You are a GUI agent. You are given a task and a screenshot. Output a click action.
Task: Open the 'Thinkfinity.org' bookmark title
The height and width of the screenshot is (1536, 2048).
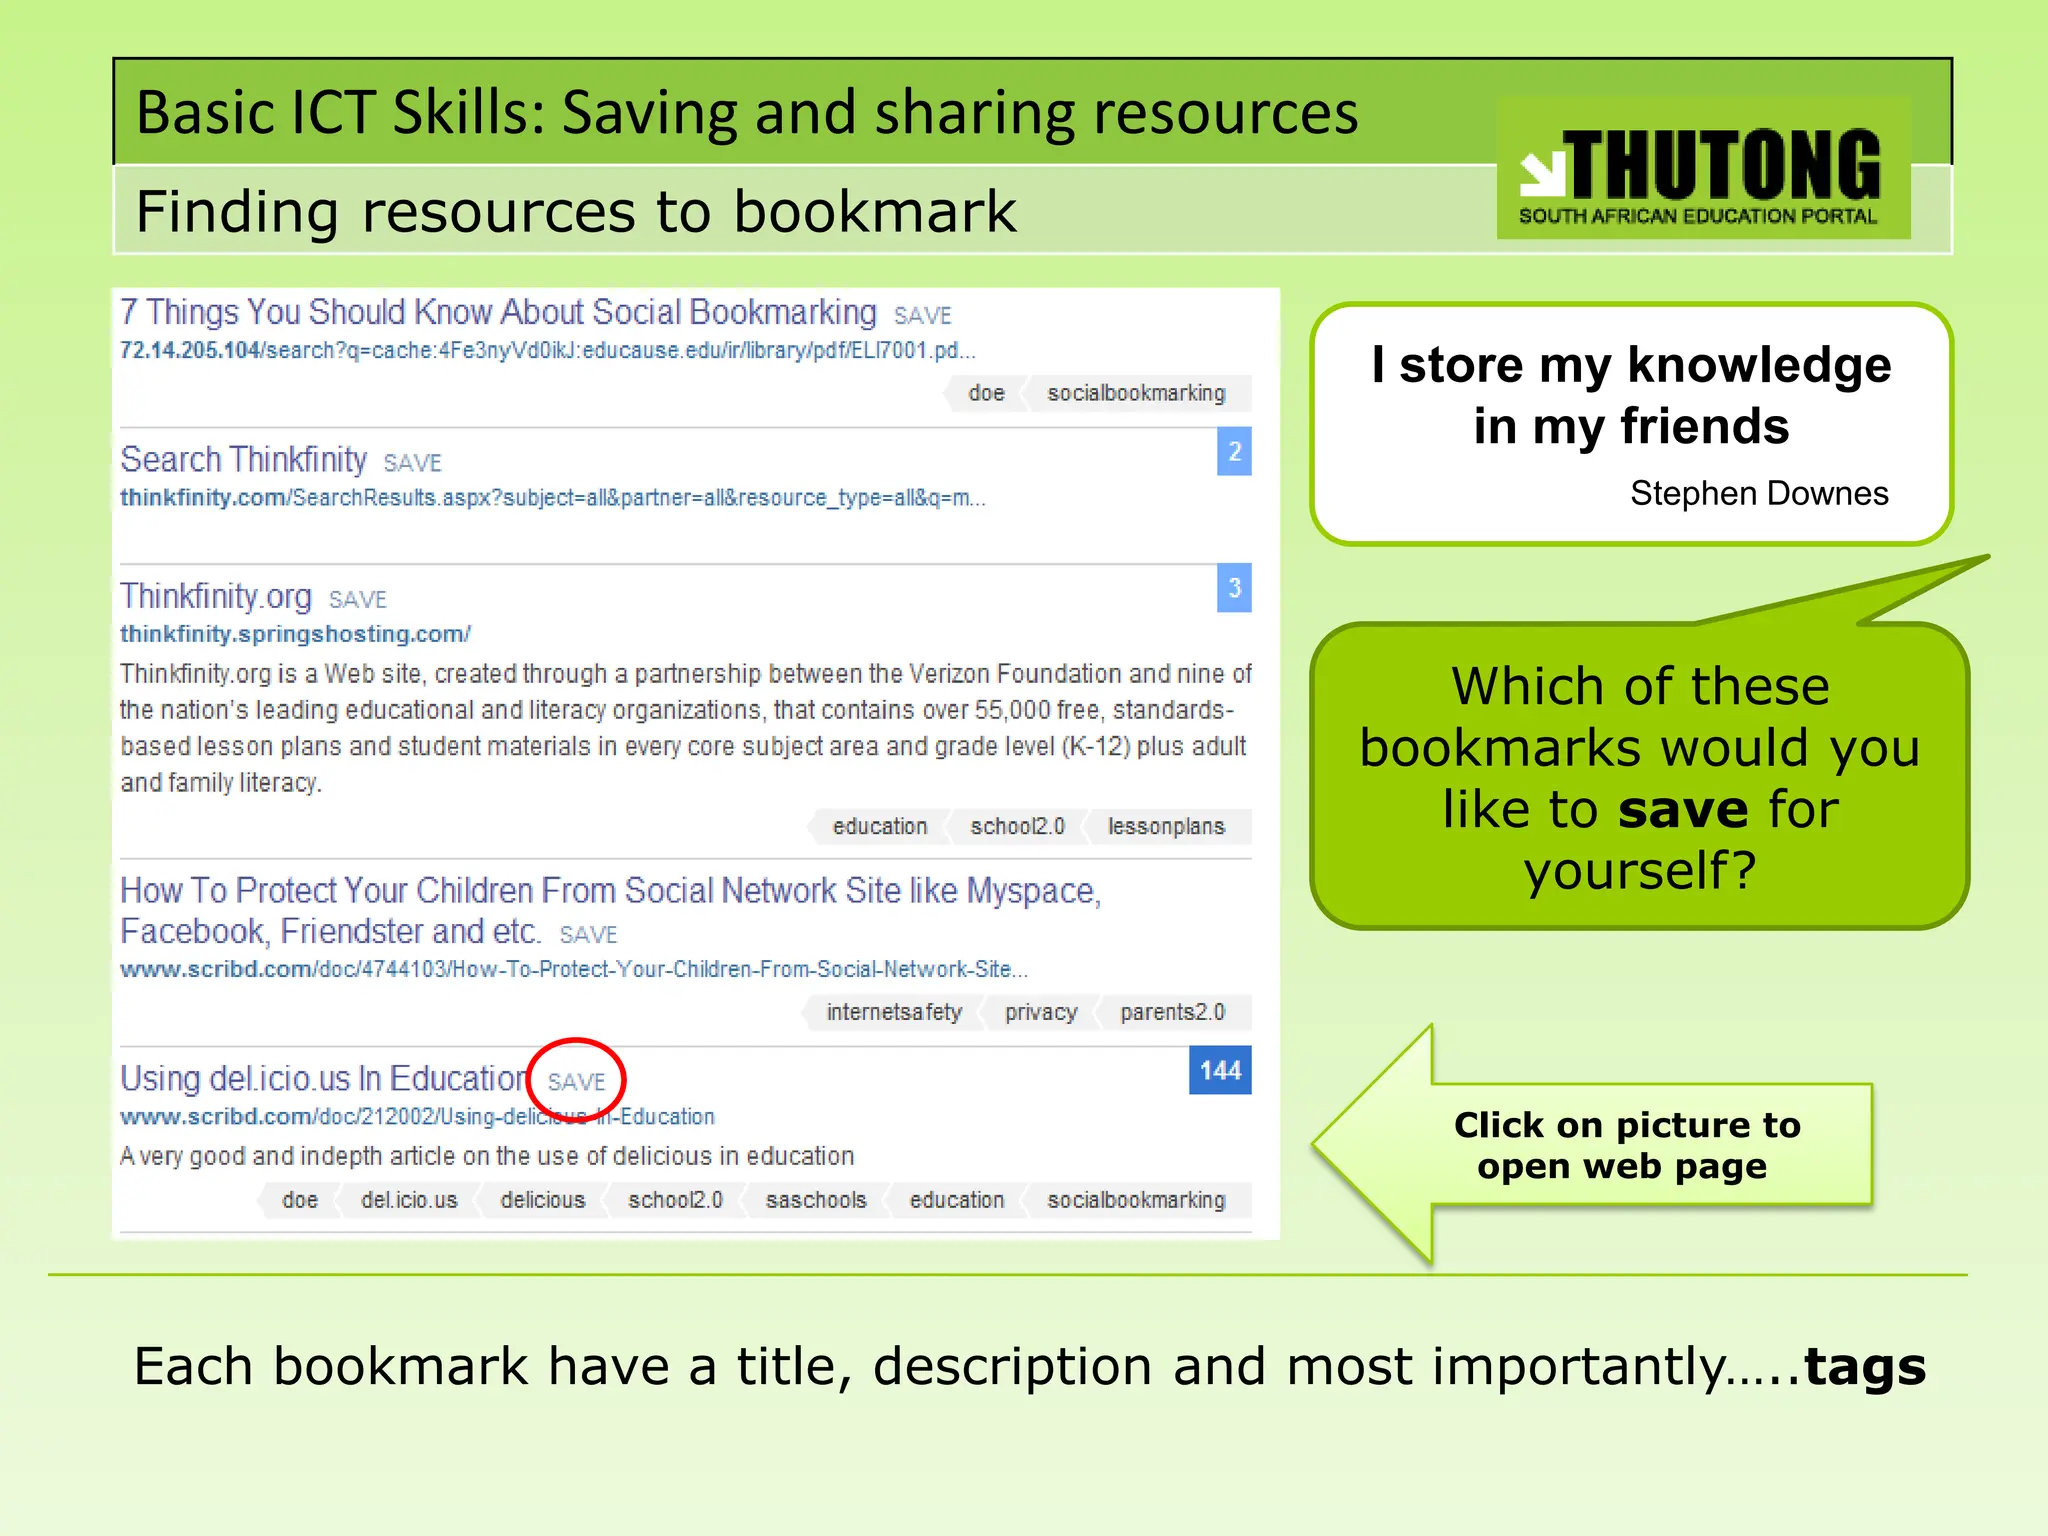(216, 596)
